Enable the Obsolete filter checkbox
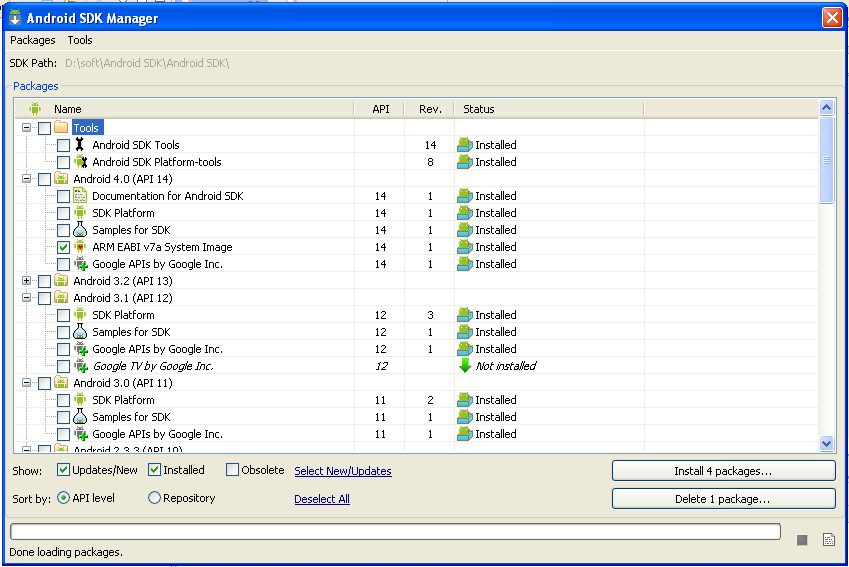 tap(232, 470)
